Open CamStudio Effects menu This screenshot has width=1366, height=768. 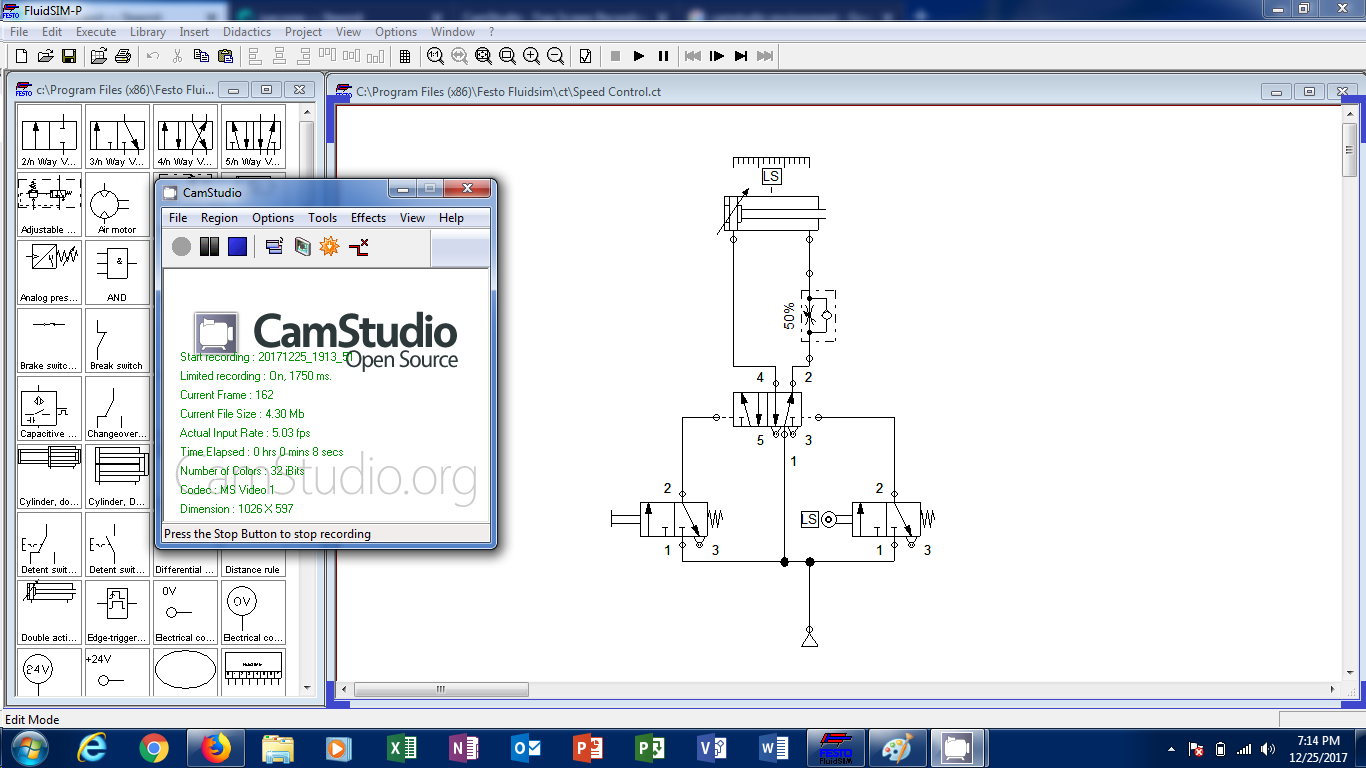(x=368, y=218)
